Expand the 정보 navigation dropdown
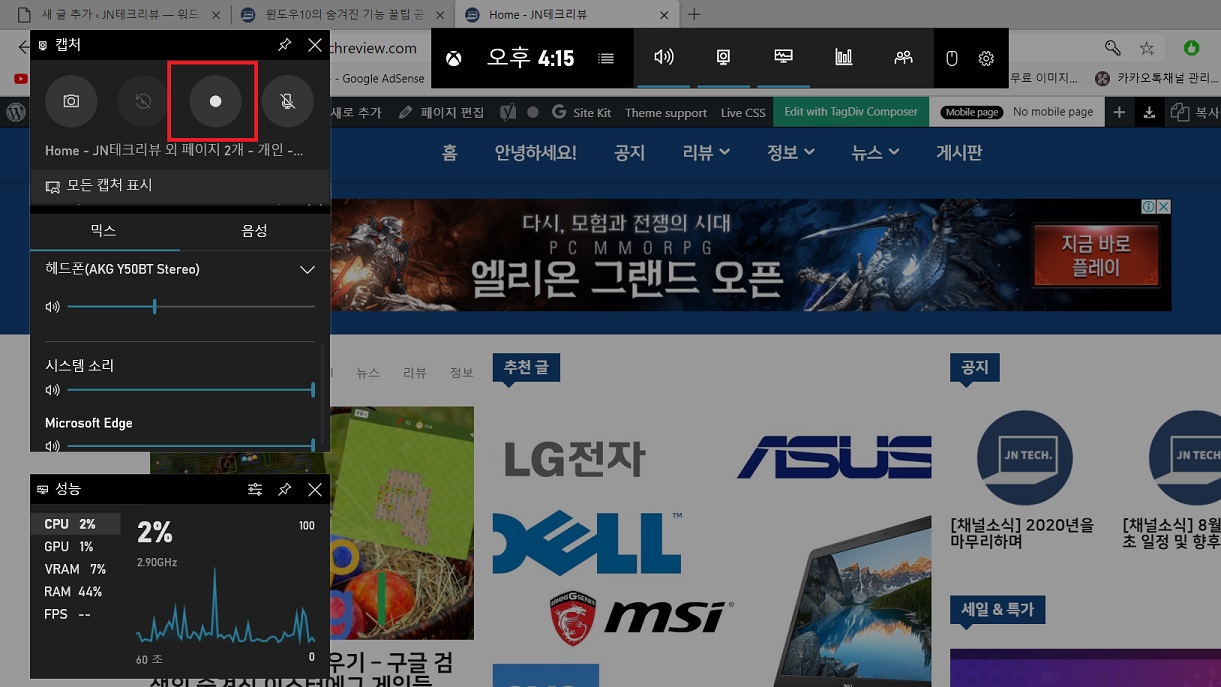This screenshot has width=1221, height=687. (791, 152)
